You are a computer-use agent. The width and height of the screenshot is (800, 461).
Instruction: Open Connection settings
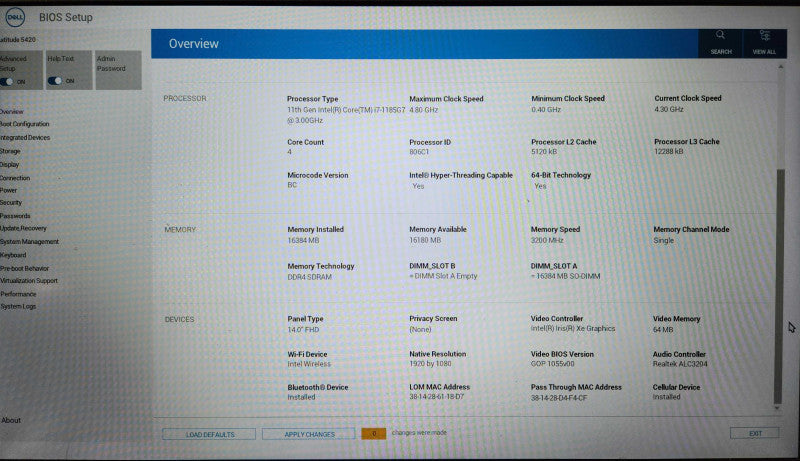(x=15, y=178)
